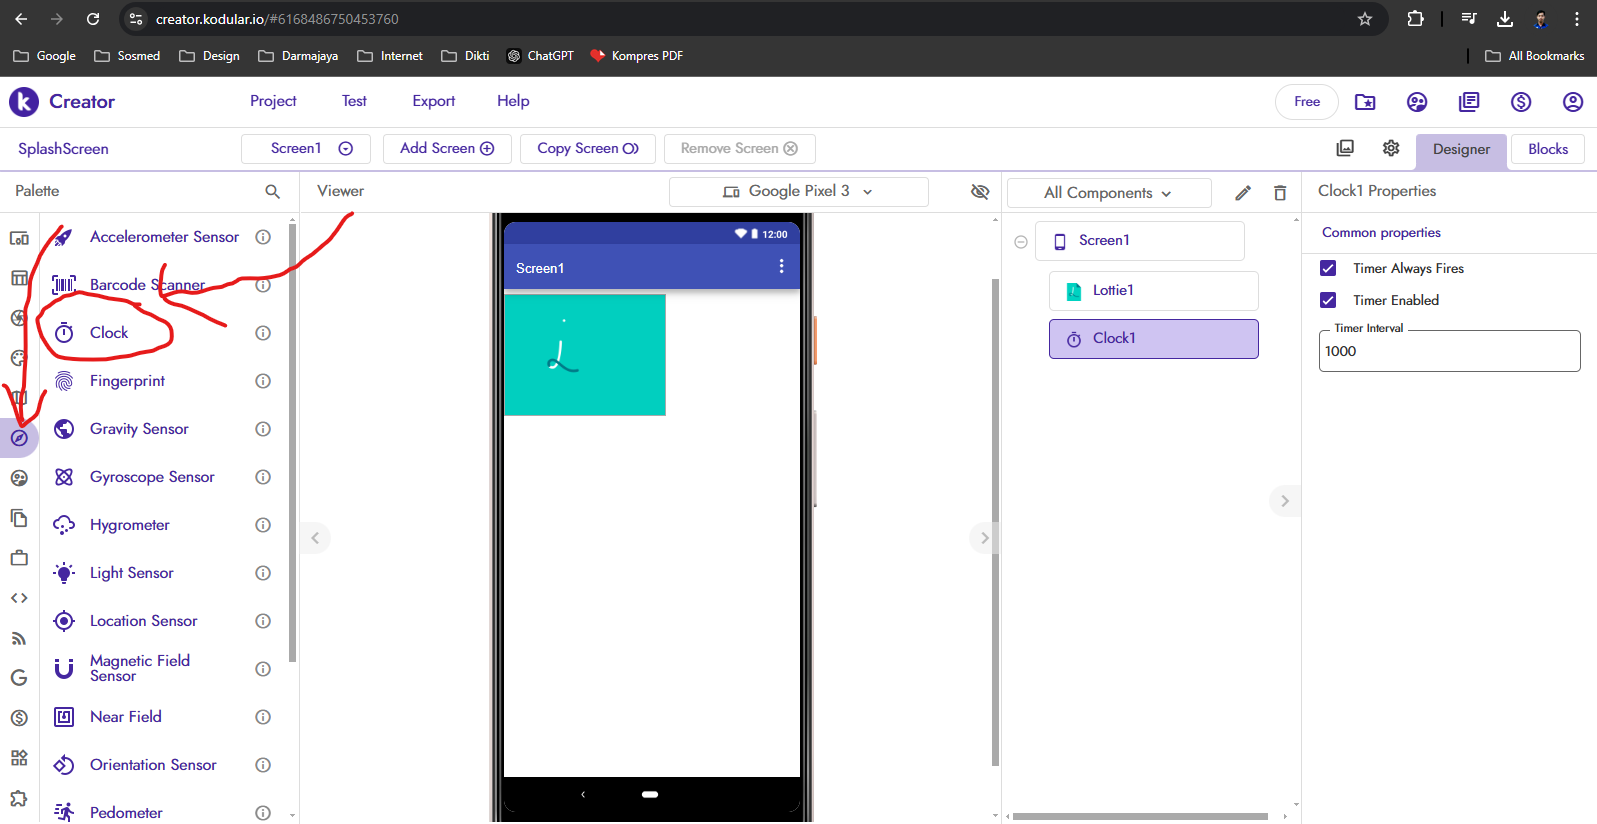1597x824 pixels.
Task: Open All Components filter dropdown
Action: pyautogui.click(x=1108, y=193)
